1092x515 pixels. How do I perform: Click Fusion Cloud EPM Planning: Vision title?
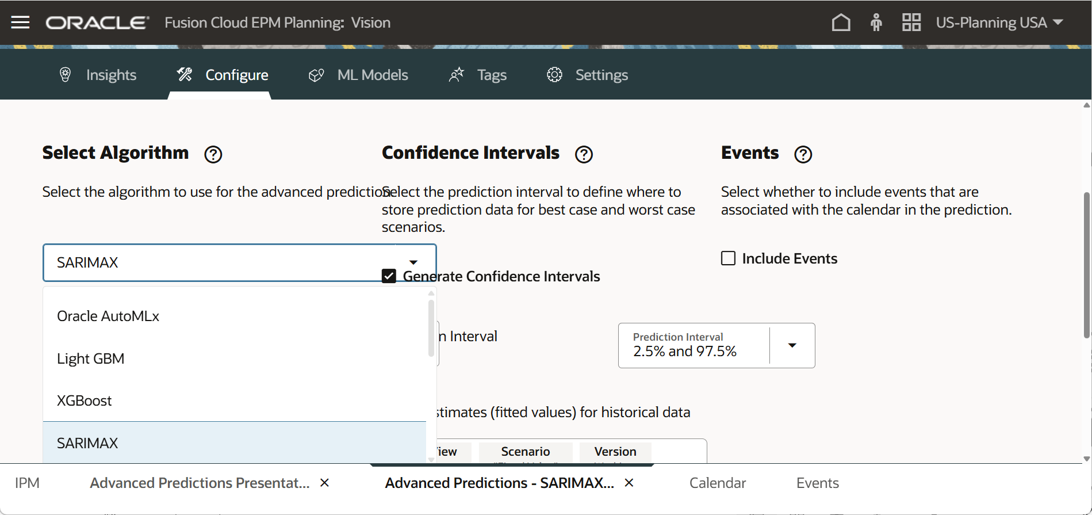pyautogui.click(x=277, y=23)
